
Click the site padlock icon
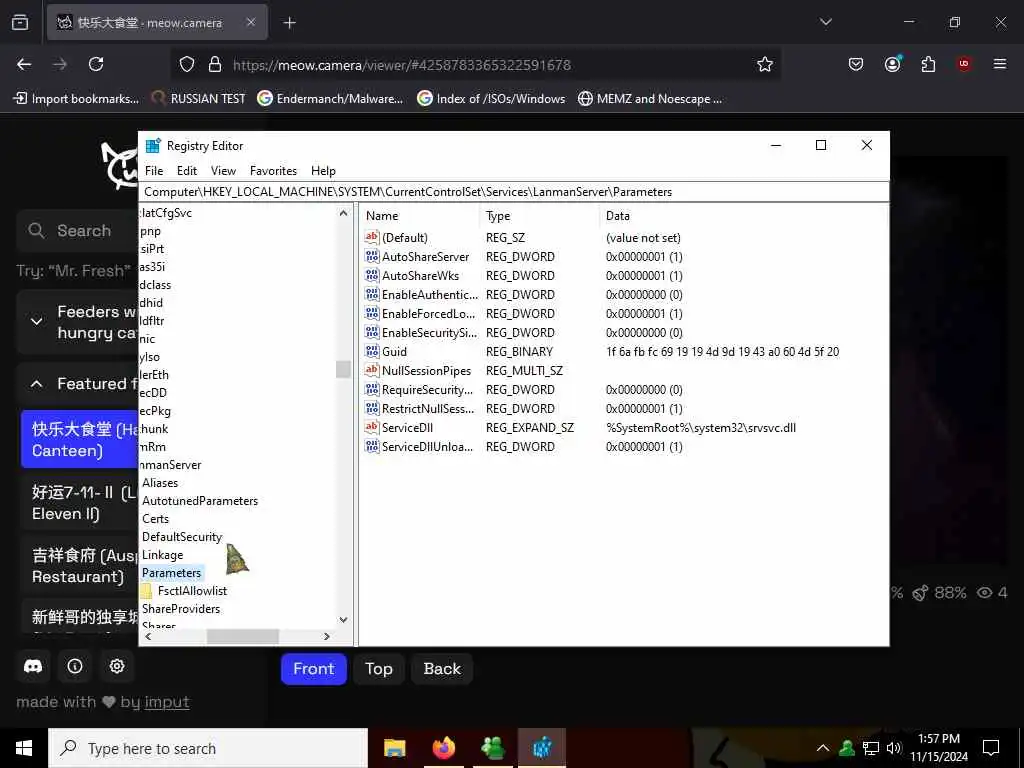[215, 64]
